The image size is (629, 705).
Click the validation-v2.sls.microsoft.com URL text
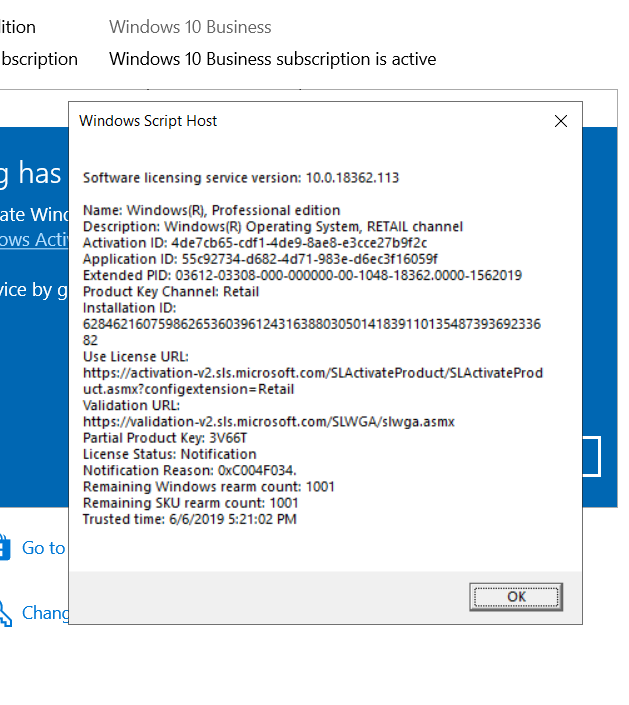pos(269,422)
